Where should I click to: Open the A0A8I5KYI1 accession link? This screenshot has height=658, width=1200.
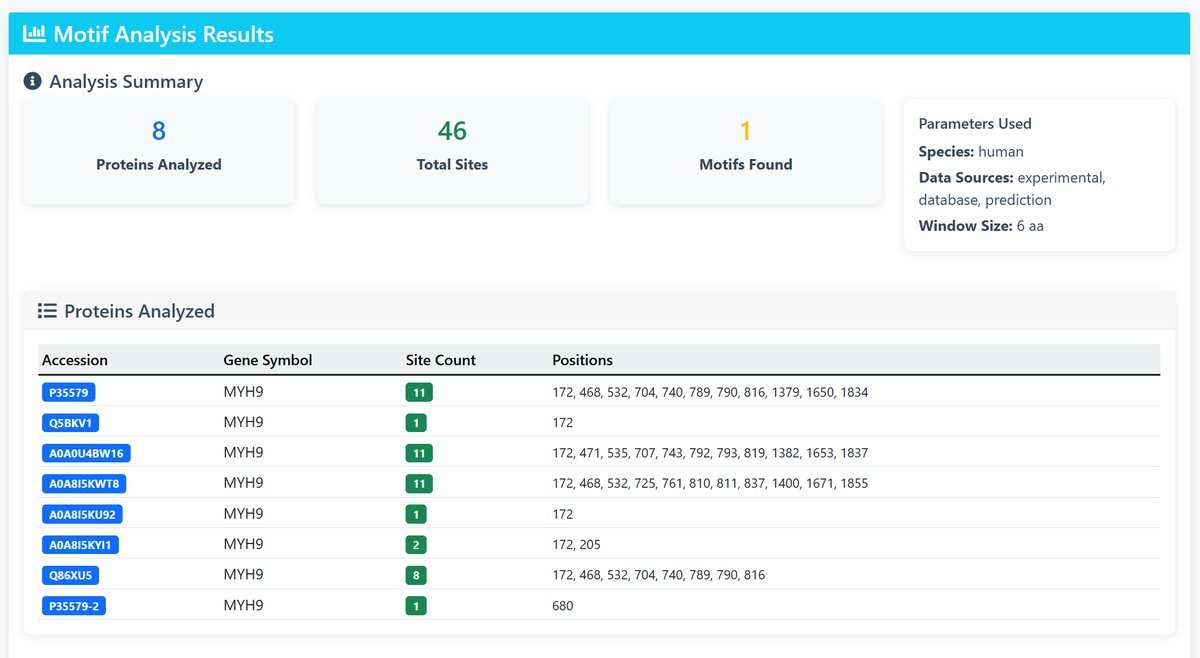(80, 544)
